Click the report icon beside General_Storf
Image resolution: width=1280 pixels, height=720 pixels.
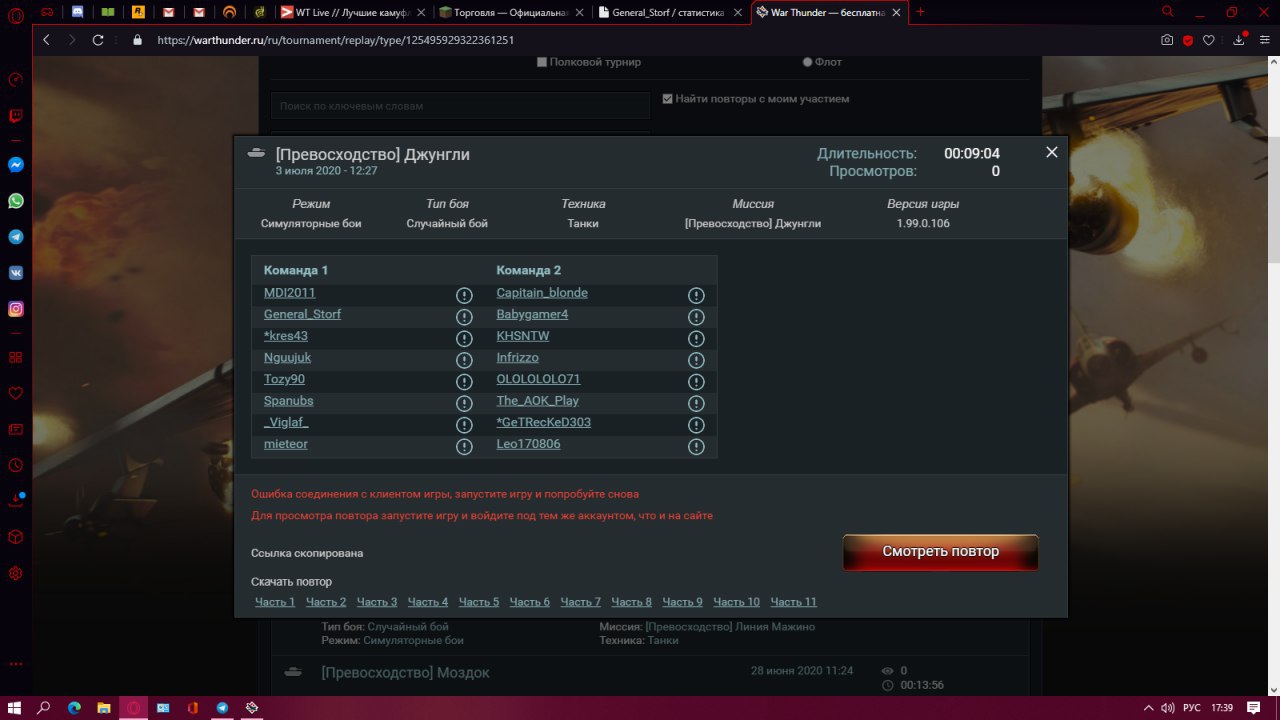[464, 317]
